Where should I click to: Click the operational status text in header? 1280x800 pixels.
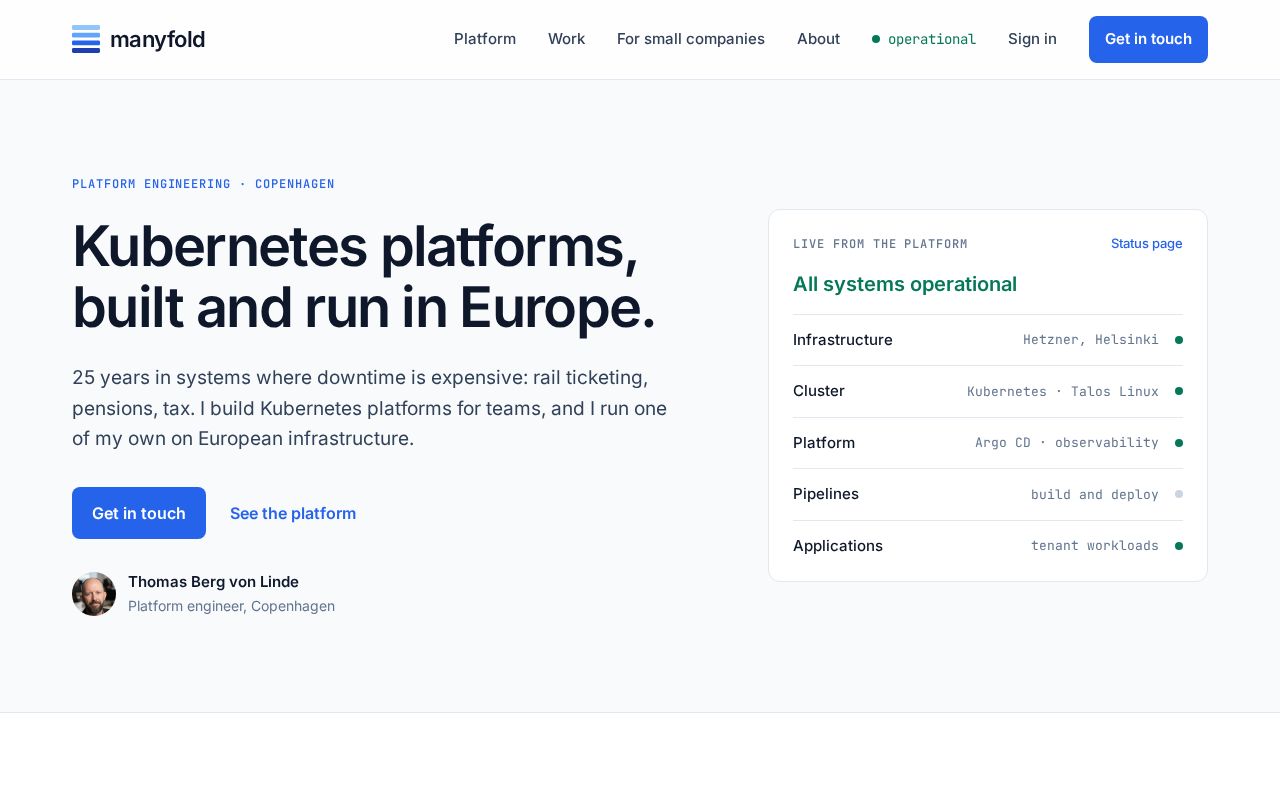coord(932,39)
